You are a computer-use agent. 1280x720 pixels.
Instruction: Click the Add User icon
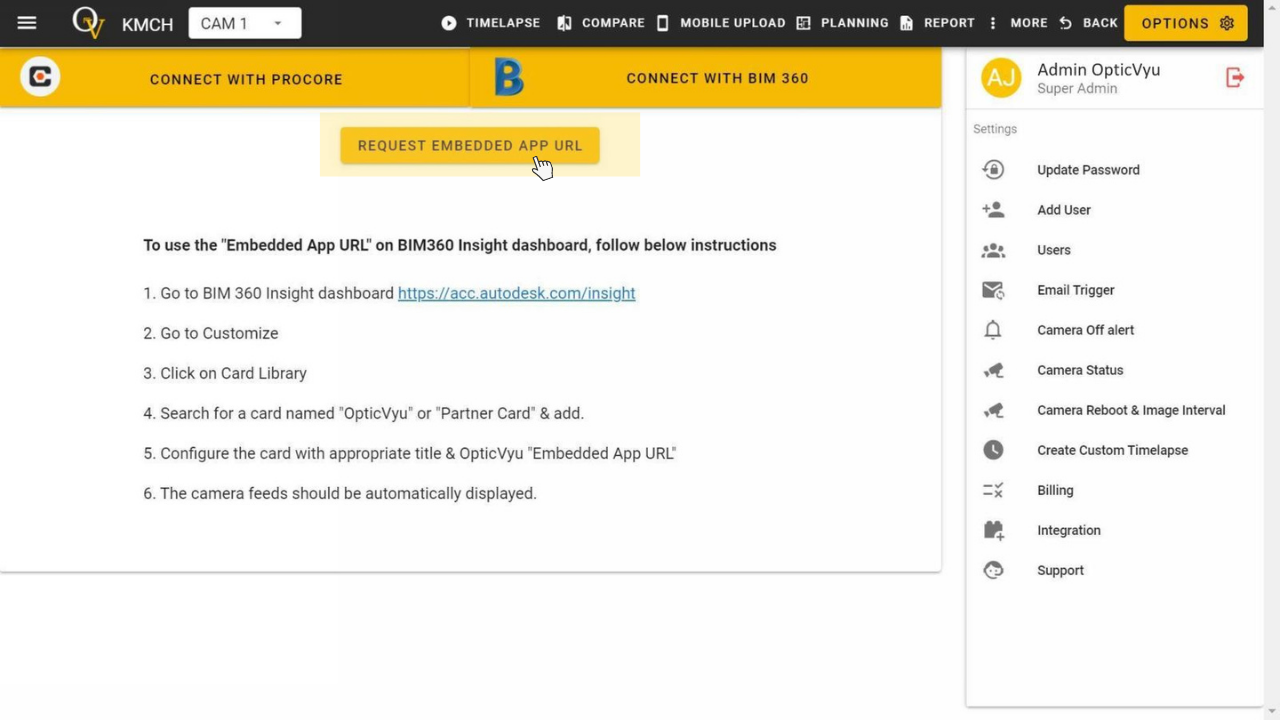tap(993, 210)
